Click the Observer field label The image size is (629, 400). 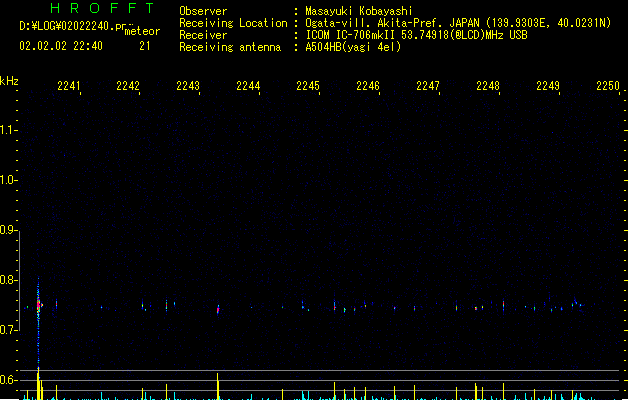tap(203, 11)
